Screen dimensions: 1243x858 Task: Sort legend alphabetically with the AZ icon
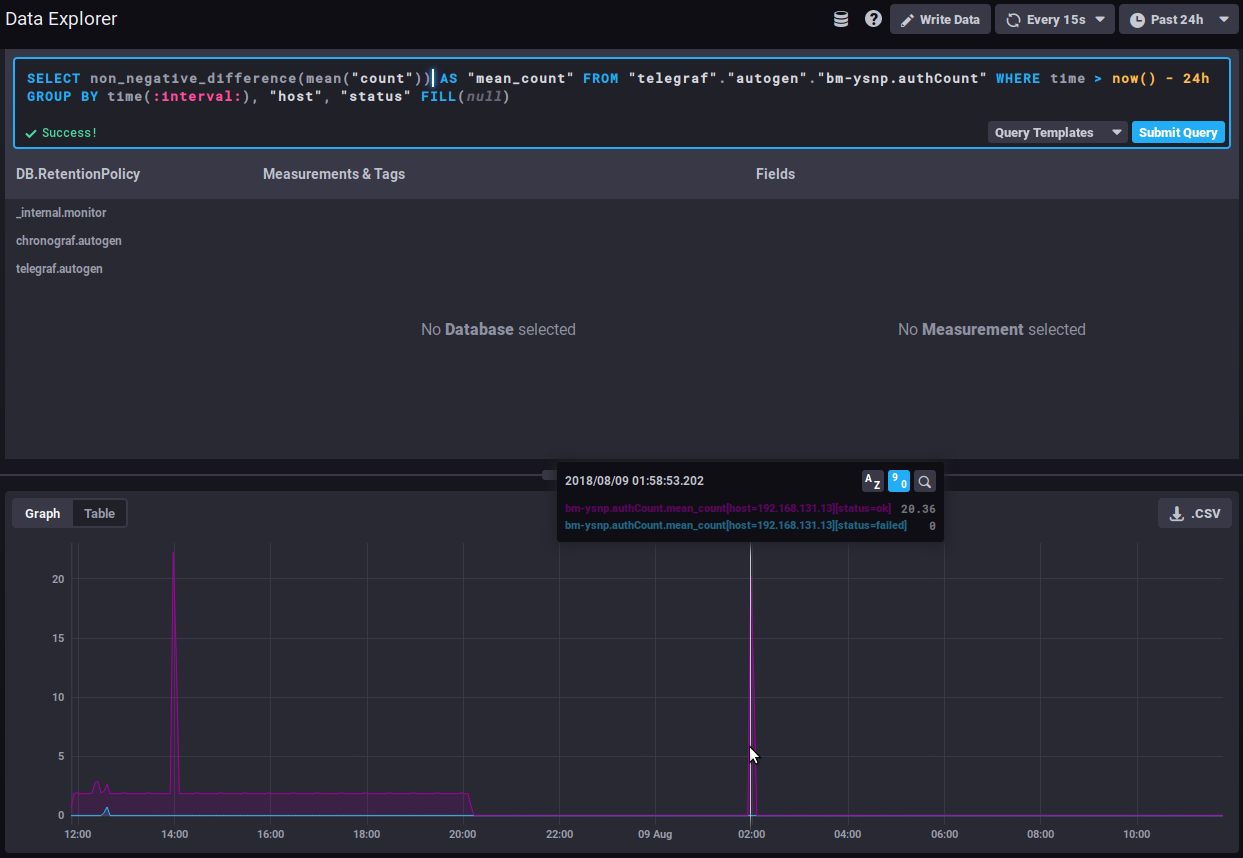(872, 481)
